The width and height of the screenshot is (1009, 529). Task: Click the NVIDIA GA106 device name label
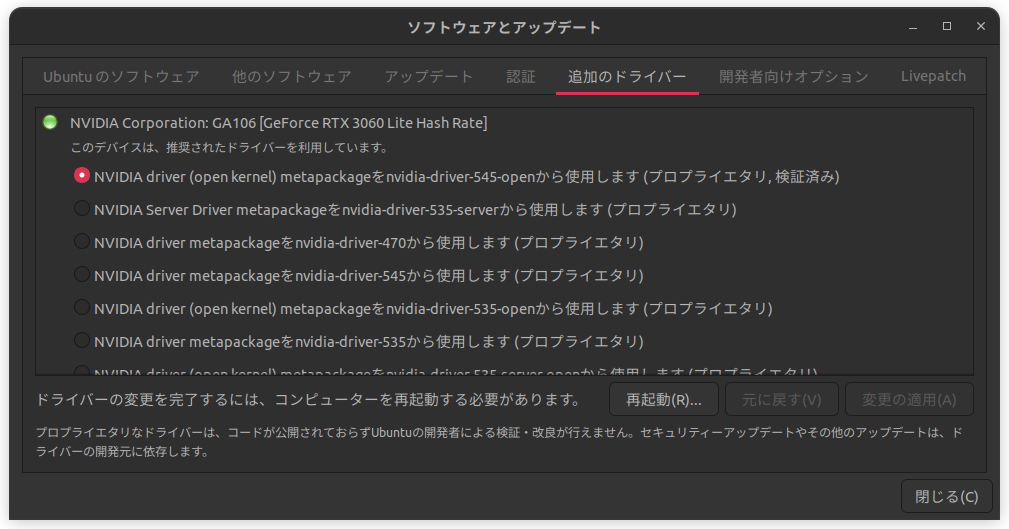click(278, 123)
